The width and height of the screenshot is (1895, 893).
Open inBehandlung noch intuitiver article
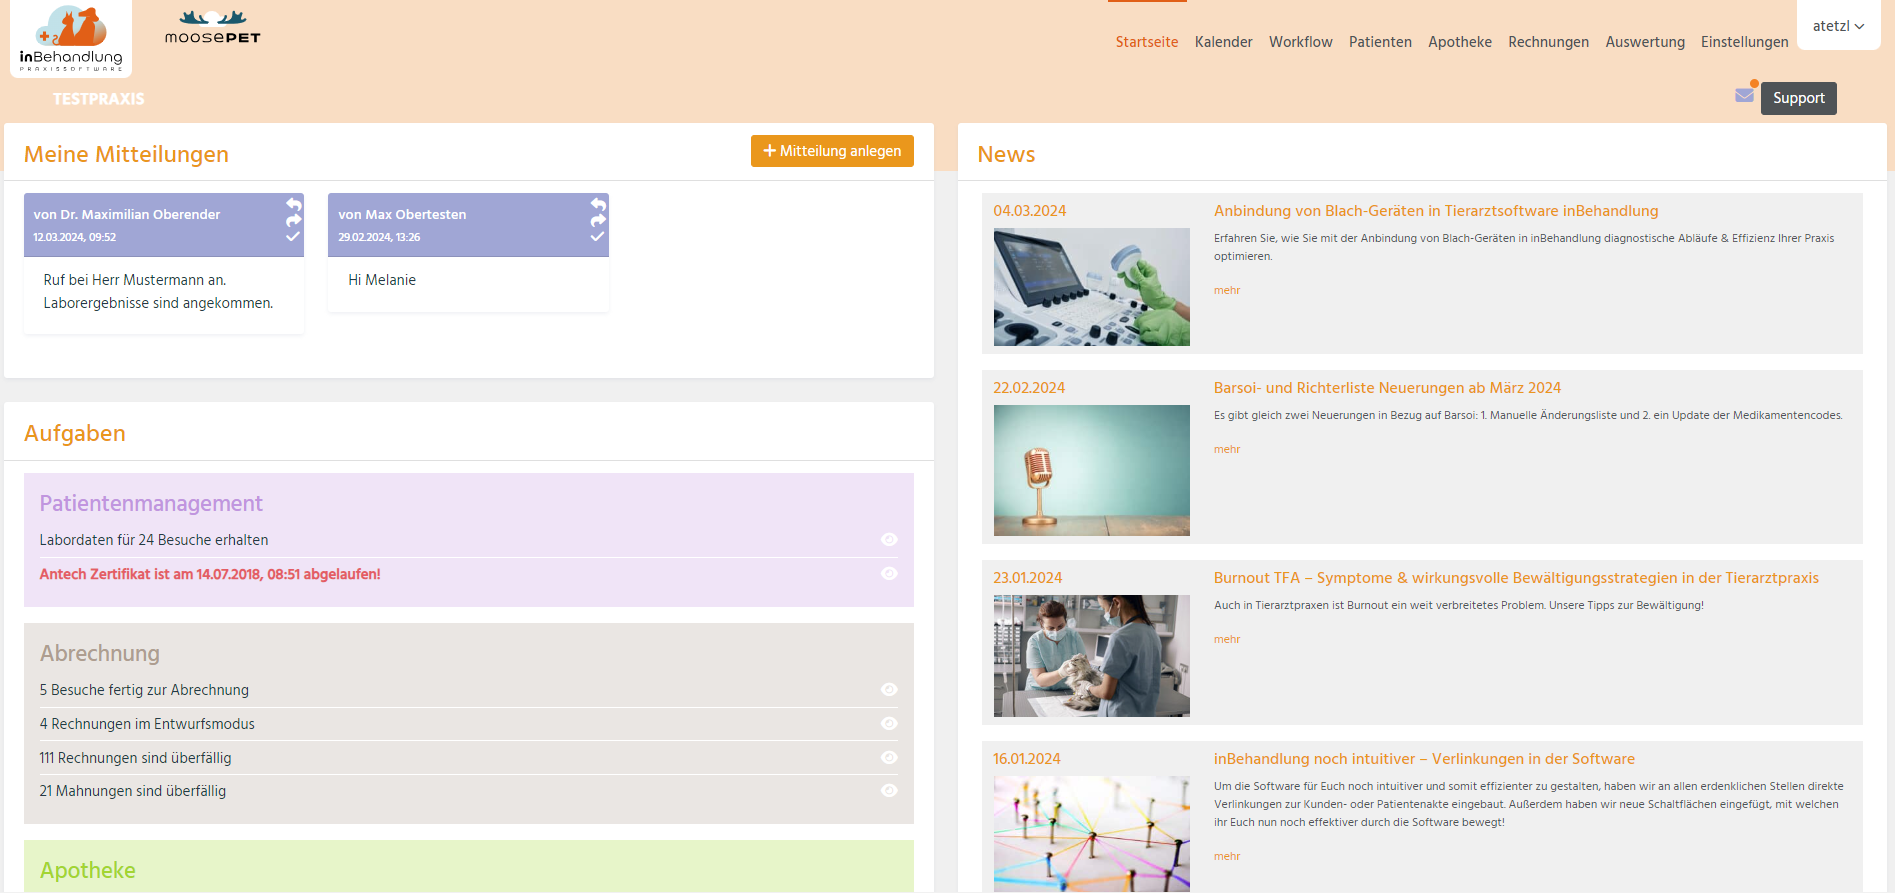pyautogui.click(x=1424, y=759)
